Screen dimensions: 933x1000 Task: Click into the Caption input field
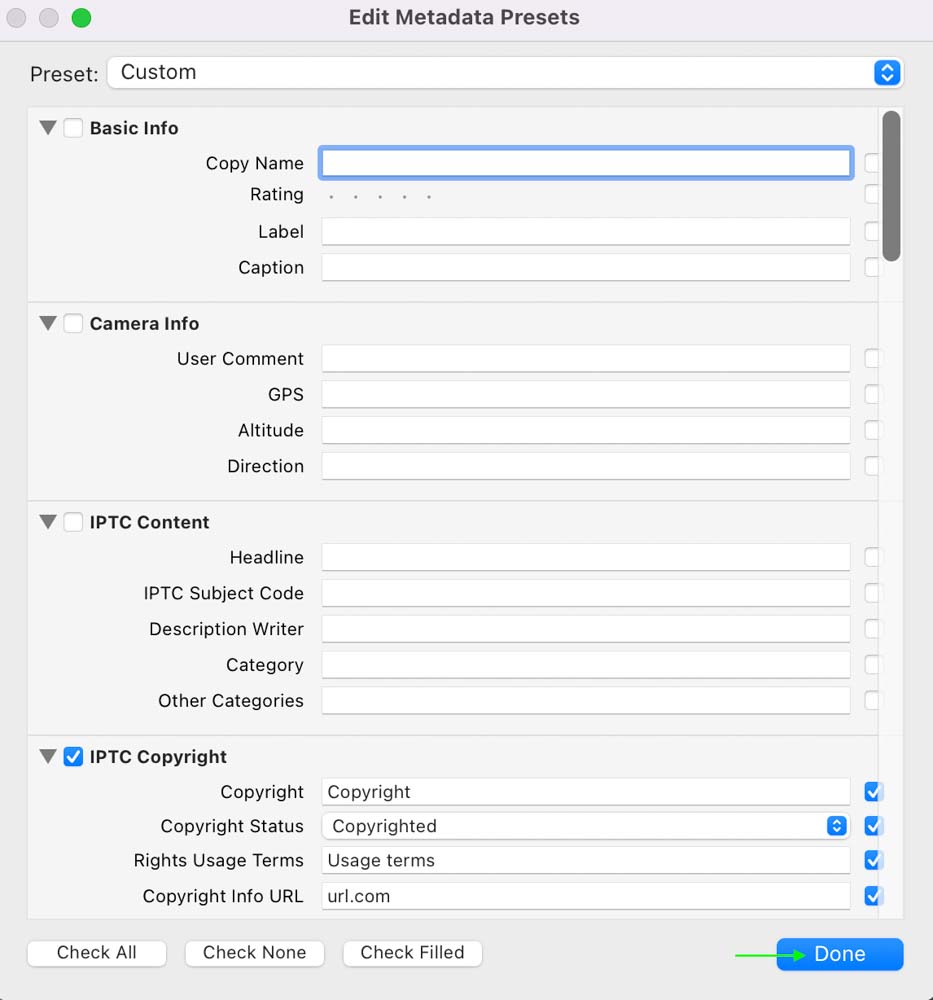(585, 267)
